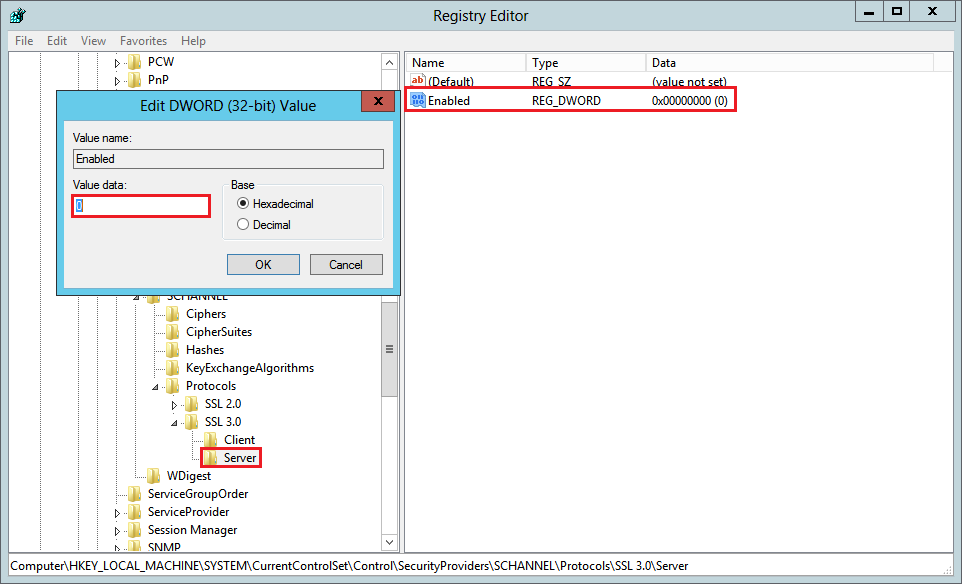
Task: Open the Edit menu
Action: tap(57, 41)
